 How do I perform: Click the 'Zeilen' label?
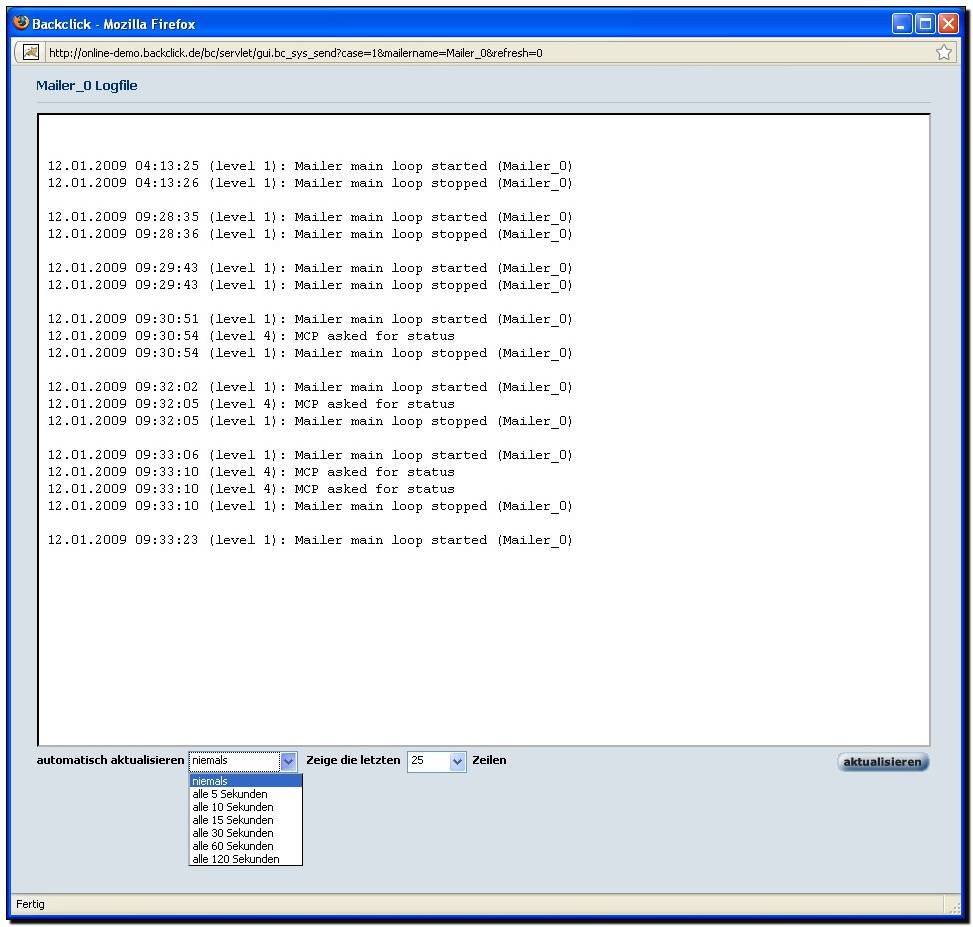489,760
